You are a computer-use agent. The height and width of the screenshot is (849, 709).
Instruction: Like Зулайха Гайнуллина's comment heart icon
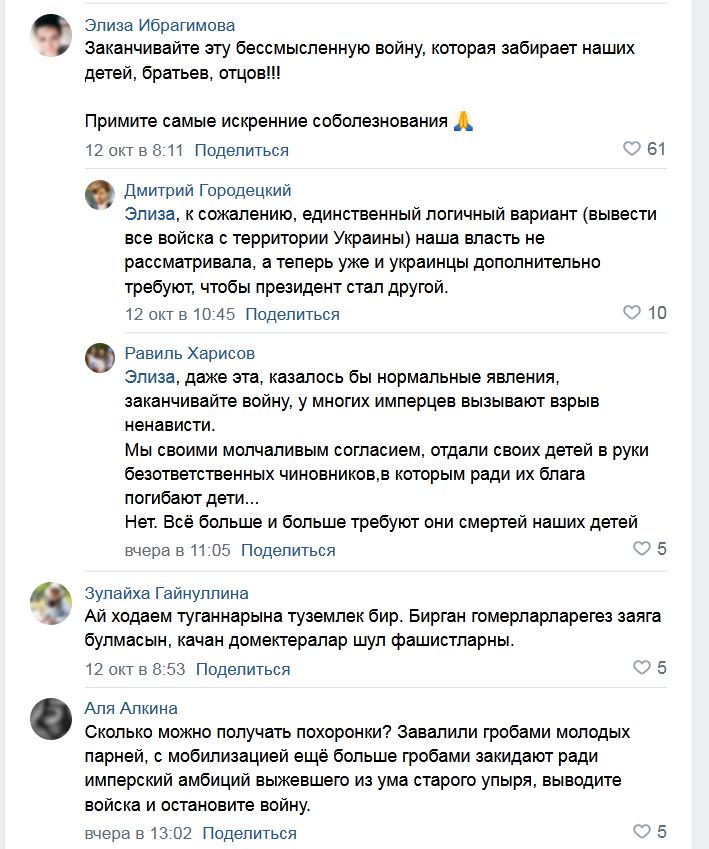[642, 667]
